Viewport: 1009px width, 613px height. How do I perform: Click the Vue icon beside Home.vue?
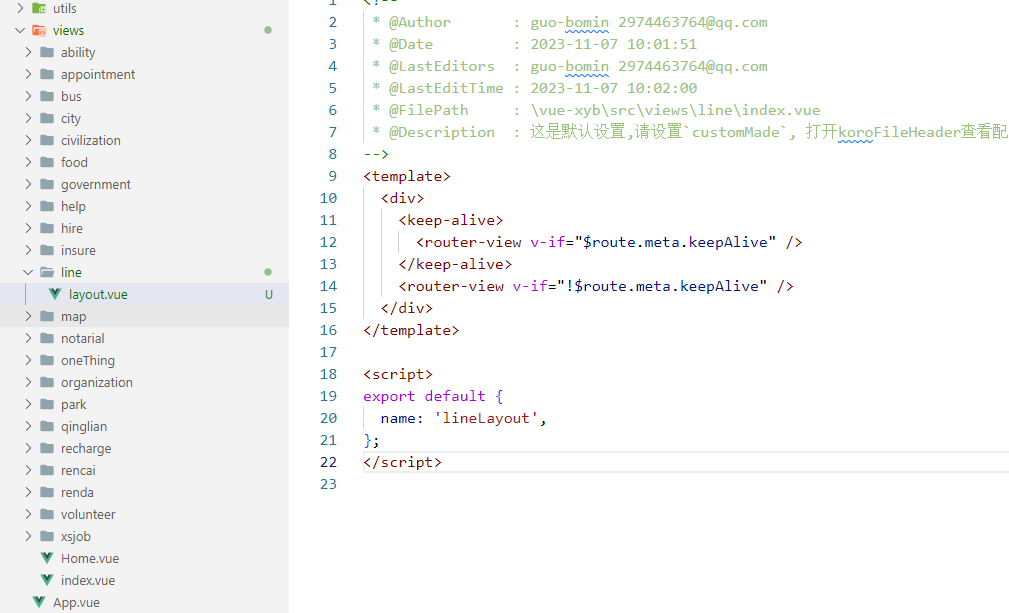tap(47, 558)
